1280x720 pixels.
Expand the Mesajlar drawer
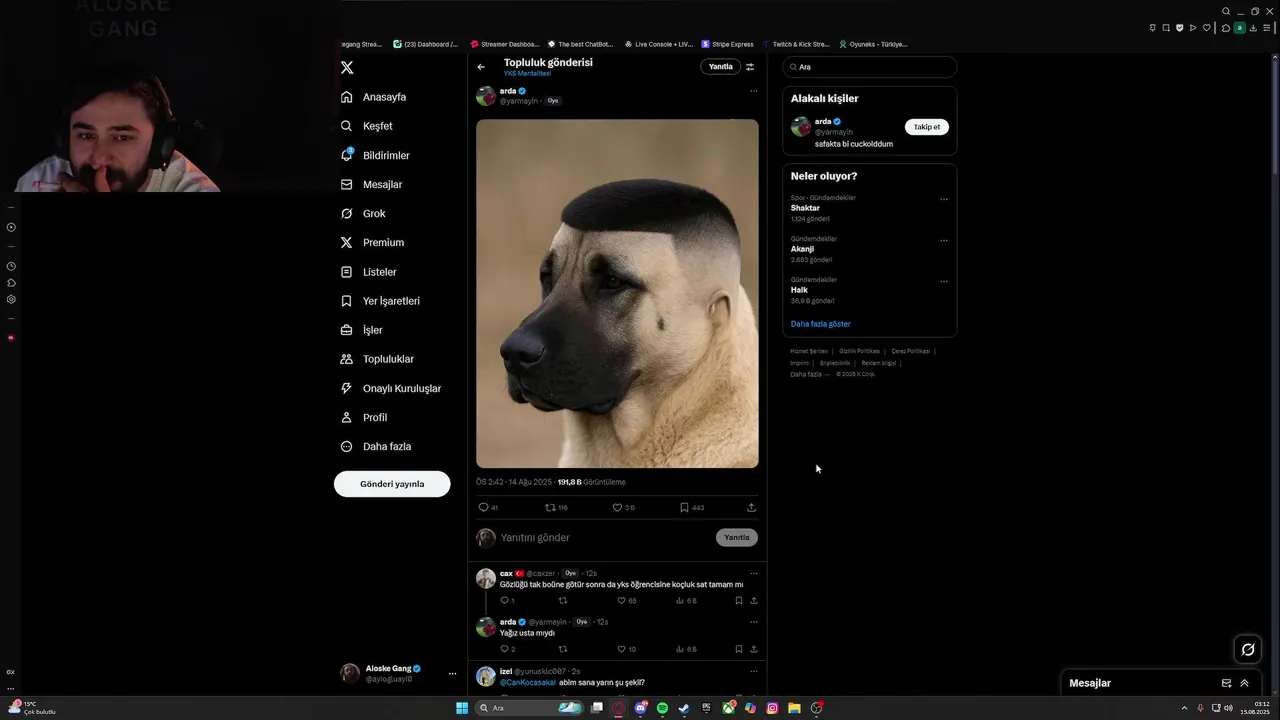coord(1245,683)
